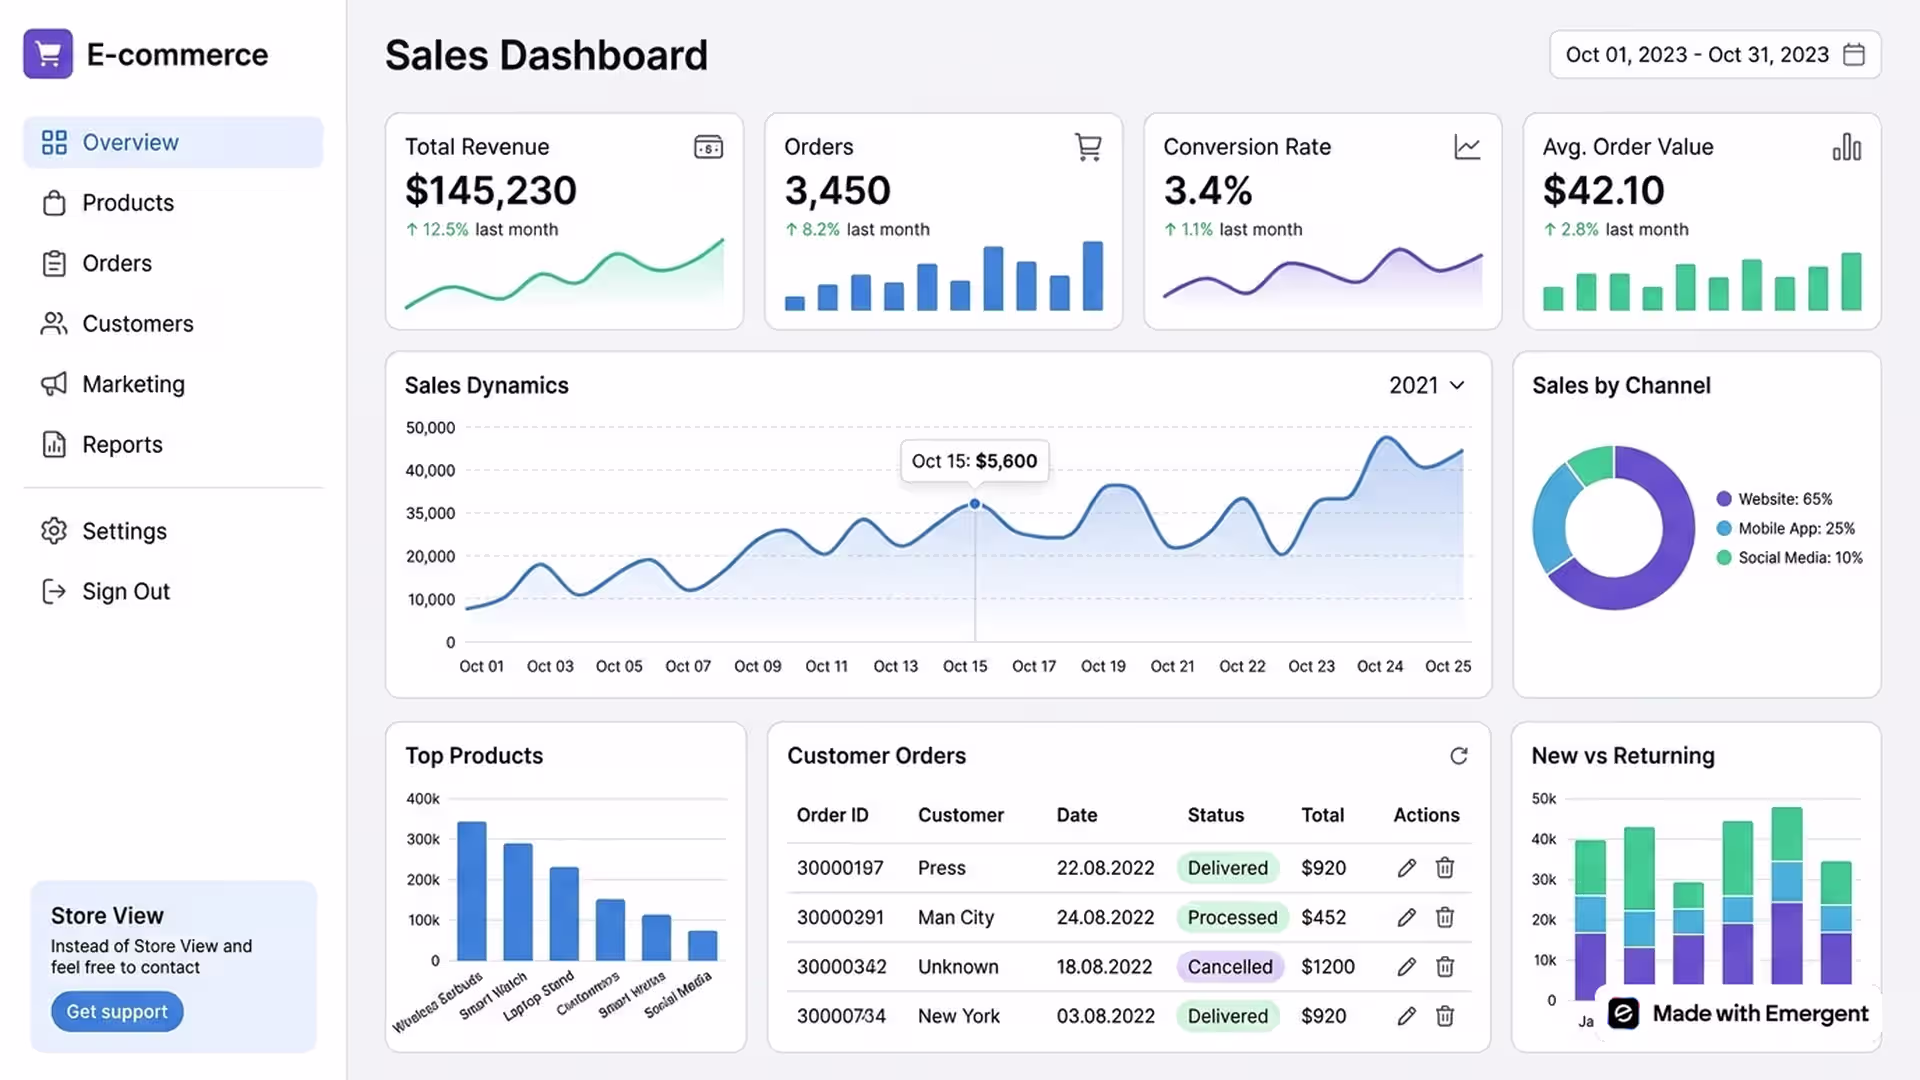Click the Processed status badge
This screenshot has height=1080, width=1920.
[1232, 917]
